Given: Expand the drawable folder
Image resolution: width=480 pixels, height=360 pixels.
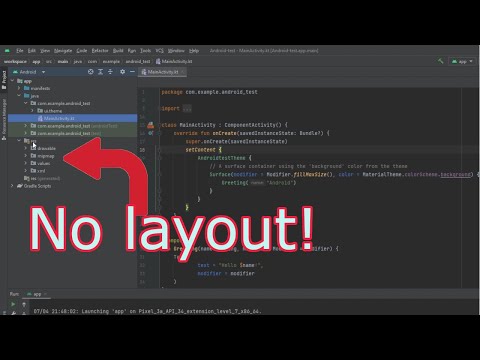Looking at the screenshot, I should click(26, 148).
